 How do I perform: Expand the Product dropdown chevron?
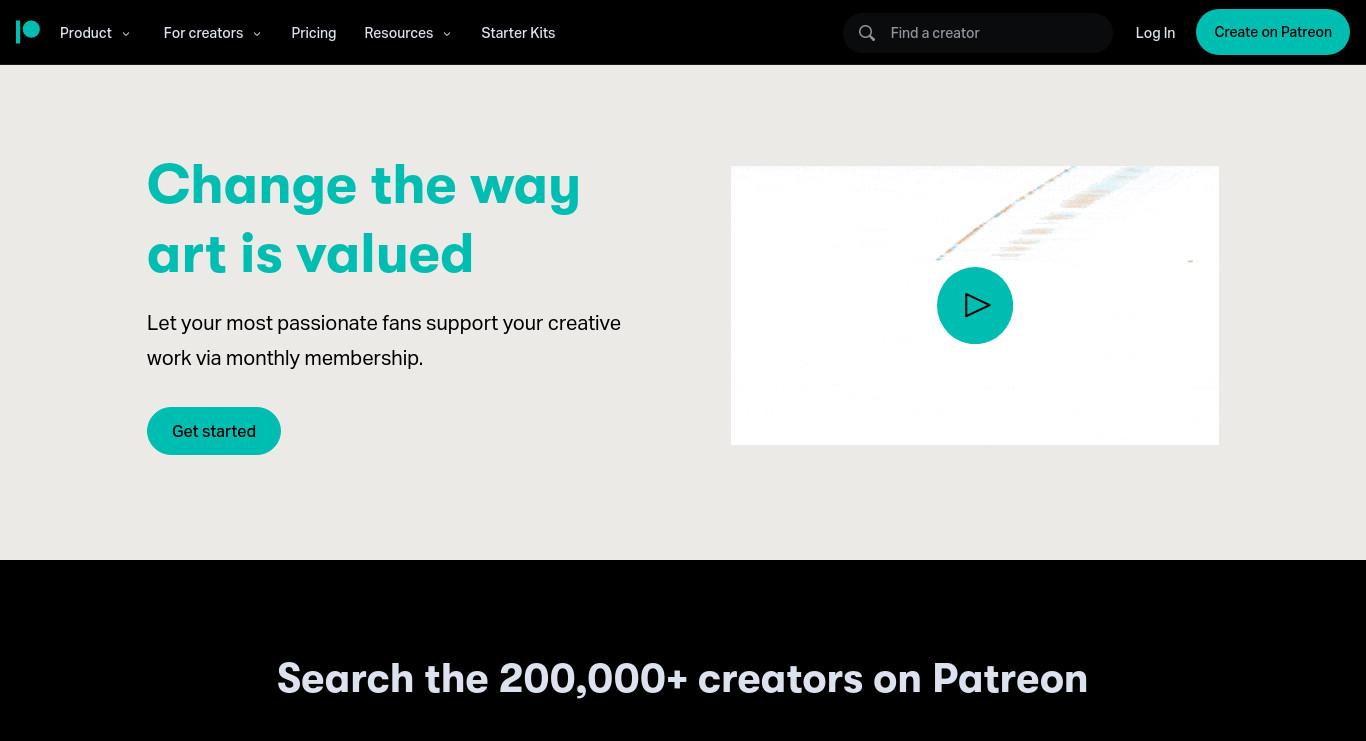pos(126,33)
